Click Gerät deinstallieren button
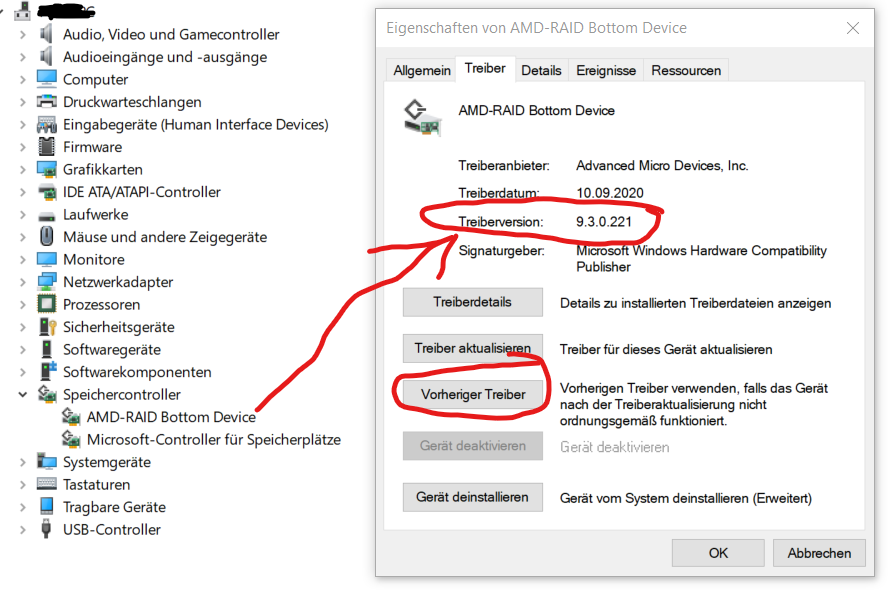This screenshot has width=895, height=612. pos(473,497)
